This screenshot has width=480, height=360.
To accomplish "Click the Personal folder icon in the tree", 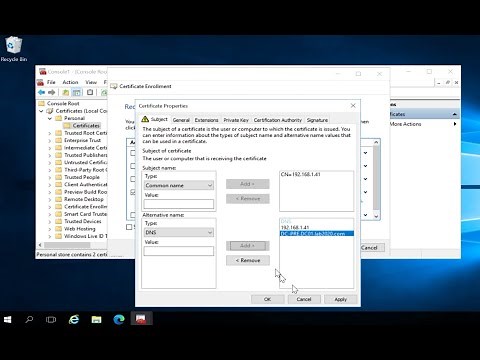I will click(x=59, y=118).
